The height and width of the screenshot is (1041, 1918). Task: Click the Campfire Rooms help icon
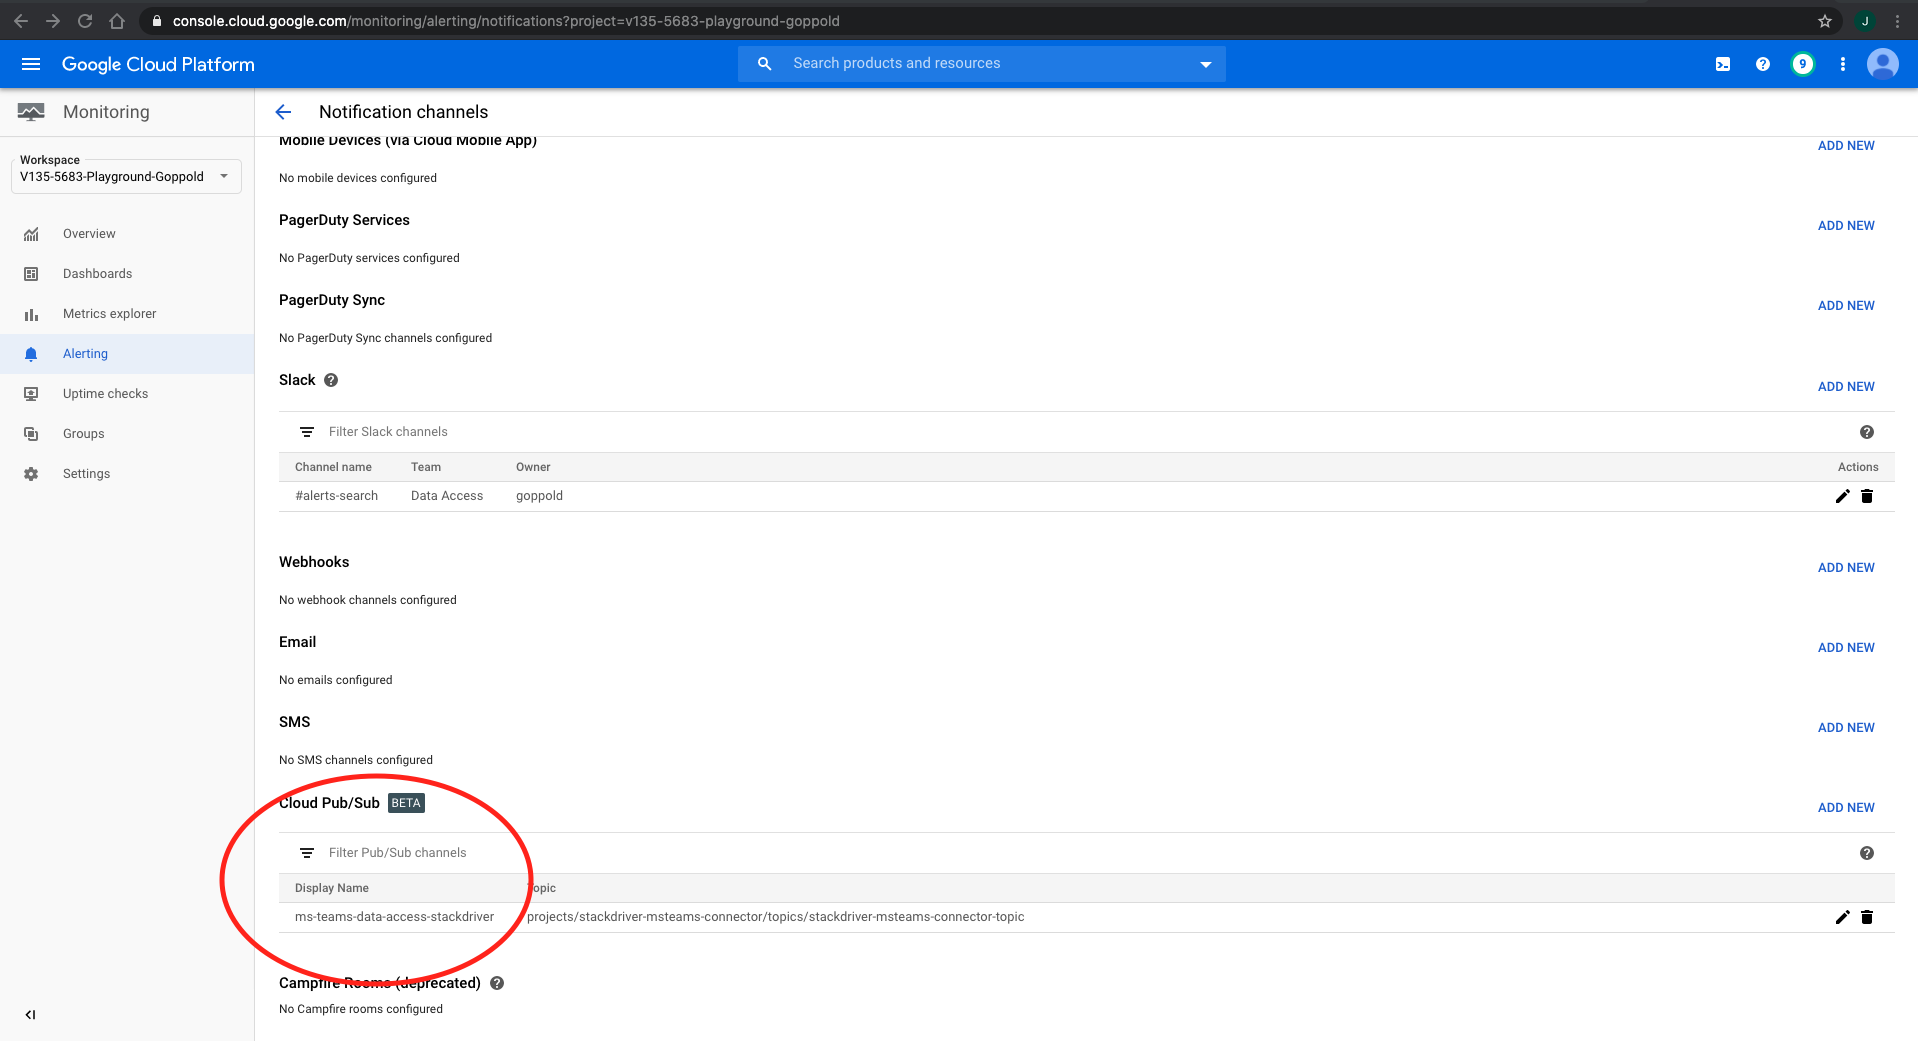pyautogui.click(x=497, y=983)
